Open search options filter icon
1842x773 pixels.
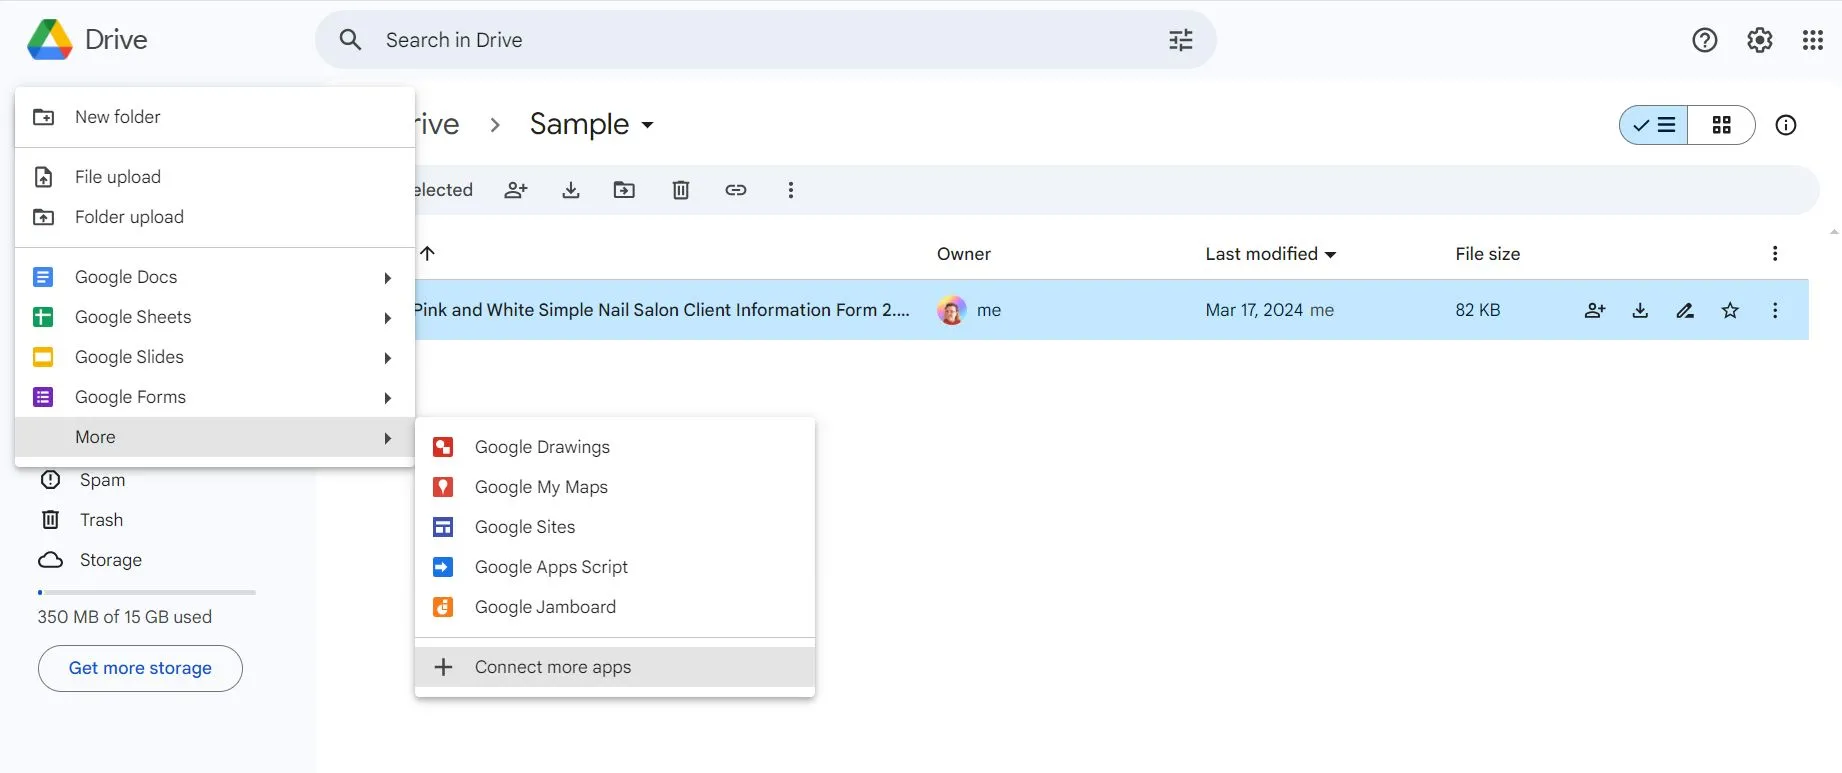pyautogui.click(x=1181, y=40)
